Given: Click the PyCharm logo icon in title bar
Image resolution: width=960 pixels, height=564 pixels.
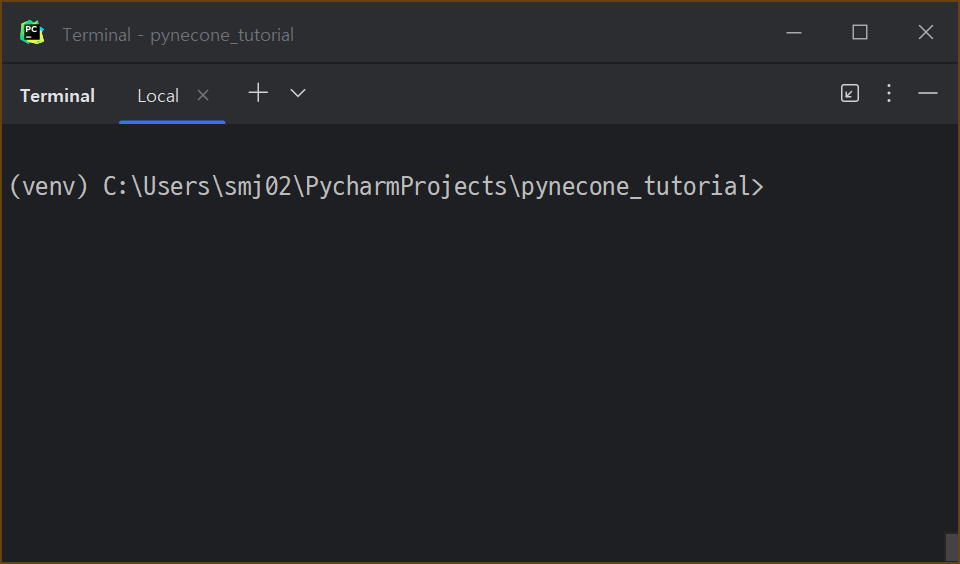Looking at the screenshot, I should click(x=32, y=33).
